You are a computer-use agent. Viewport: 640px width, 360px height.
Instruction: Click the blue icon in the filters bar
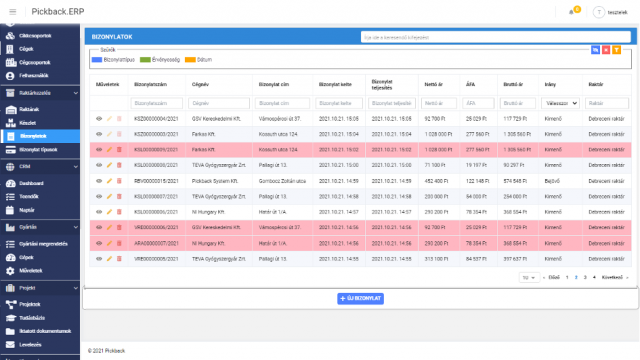(x=596, y=50)
